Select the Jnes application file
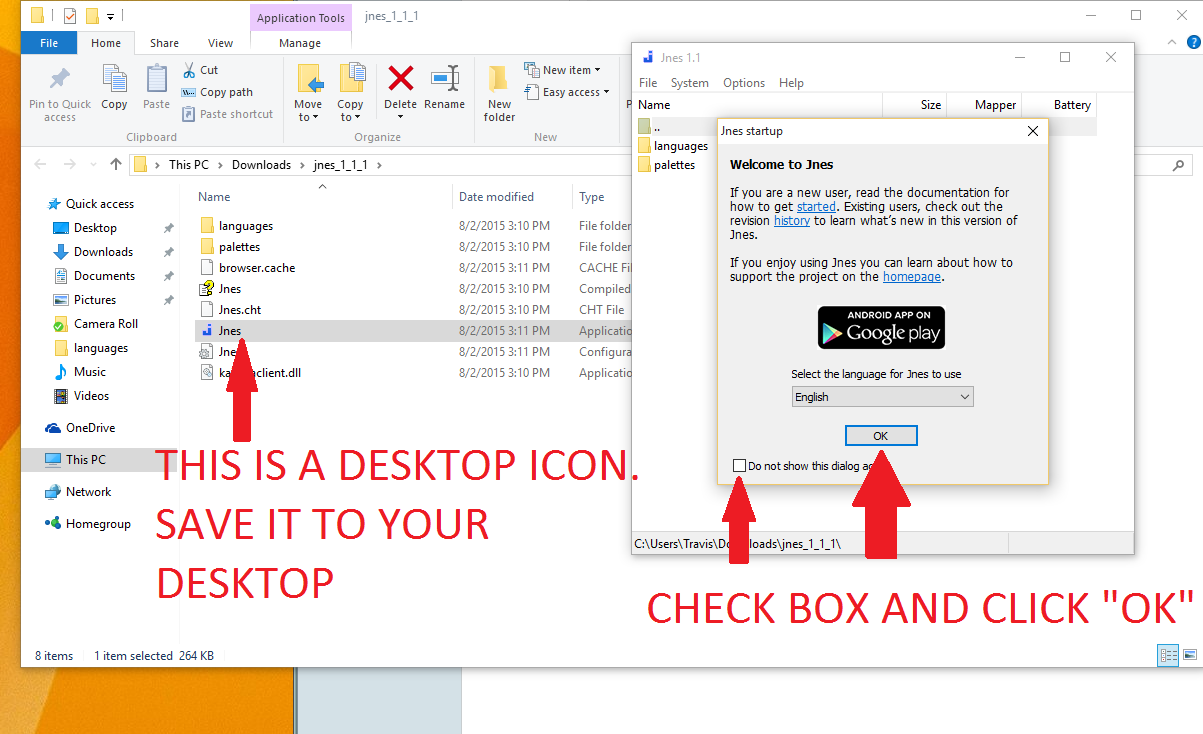Viewport: 1203px width, 734px height. 229,331
